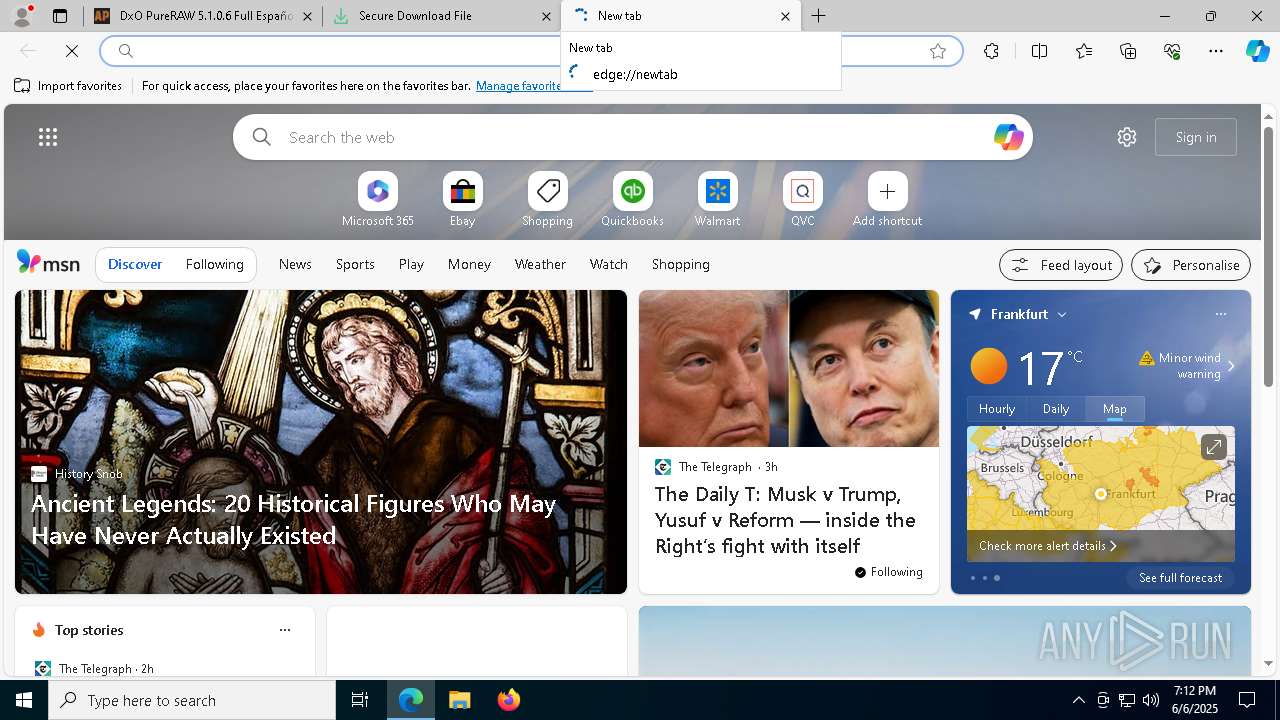Open the Ebay shortcut
Viewport: 1280px width, 720px height.
[462, 200]
